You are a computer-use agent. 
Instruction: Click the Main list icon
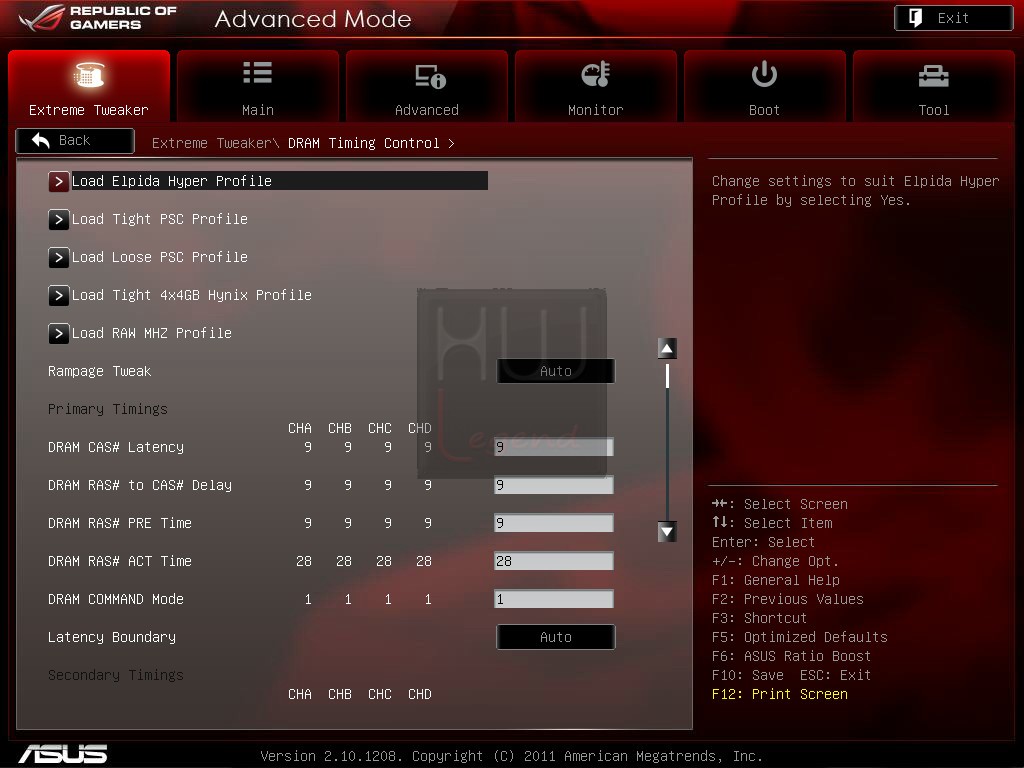[257, 72]
